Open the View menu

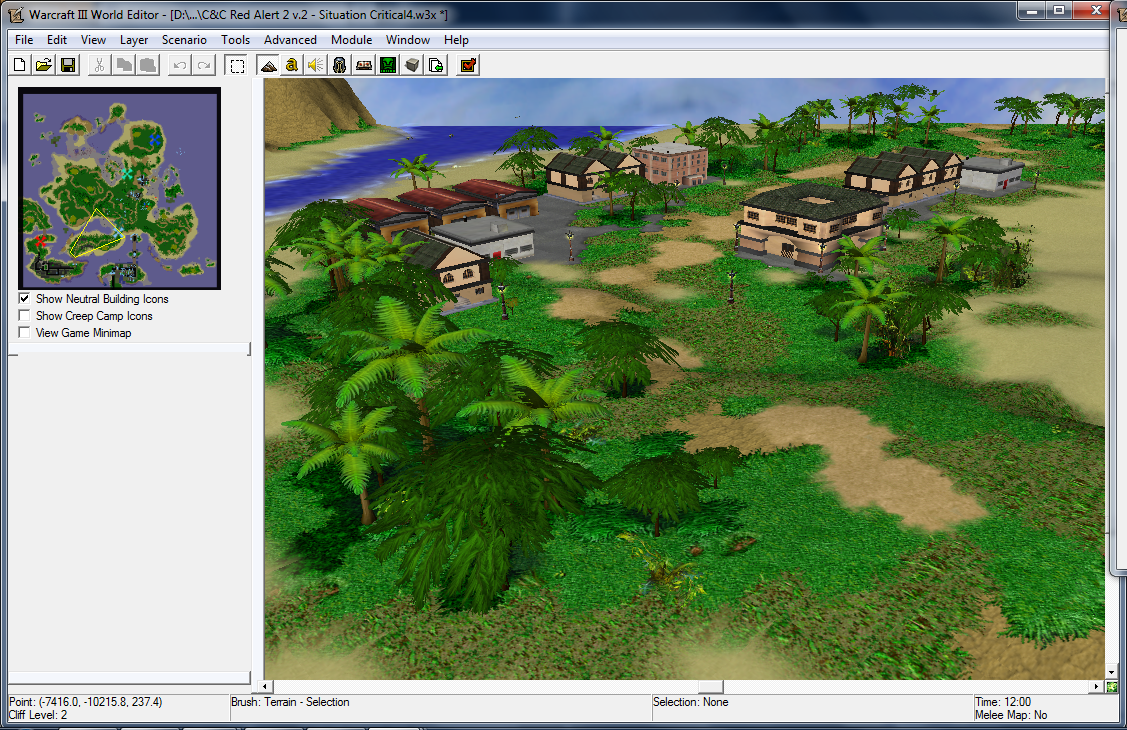pos(93,40)
